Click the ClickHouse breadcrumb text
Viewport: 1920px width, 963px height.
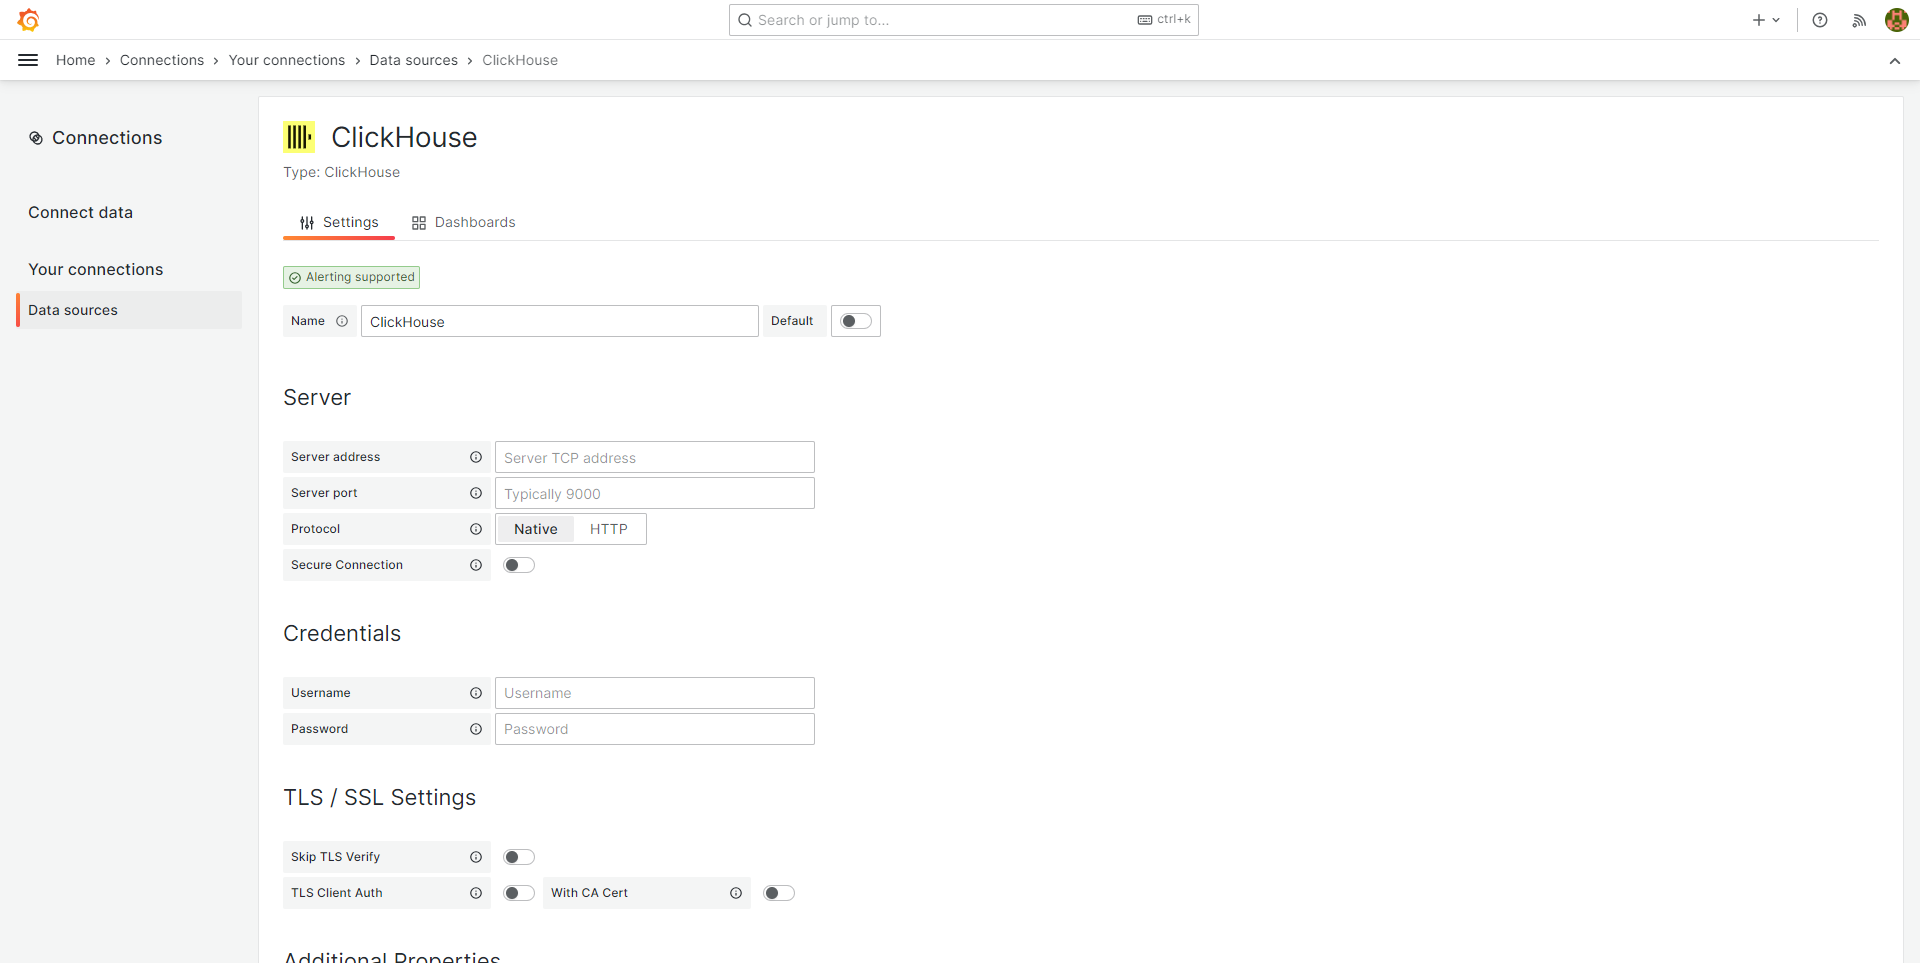(520, 60)
